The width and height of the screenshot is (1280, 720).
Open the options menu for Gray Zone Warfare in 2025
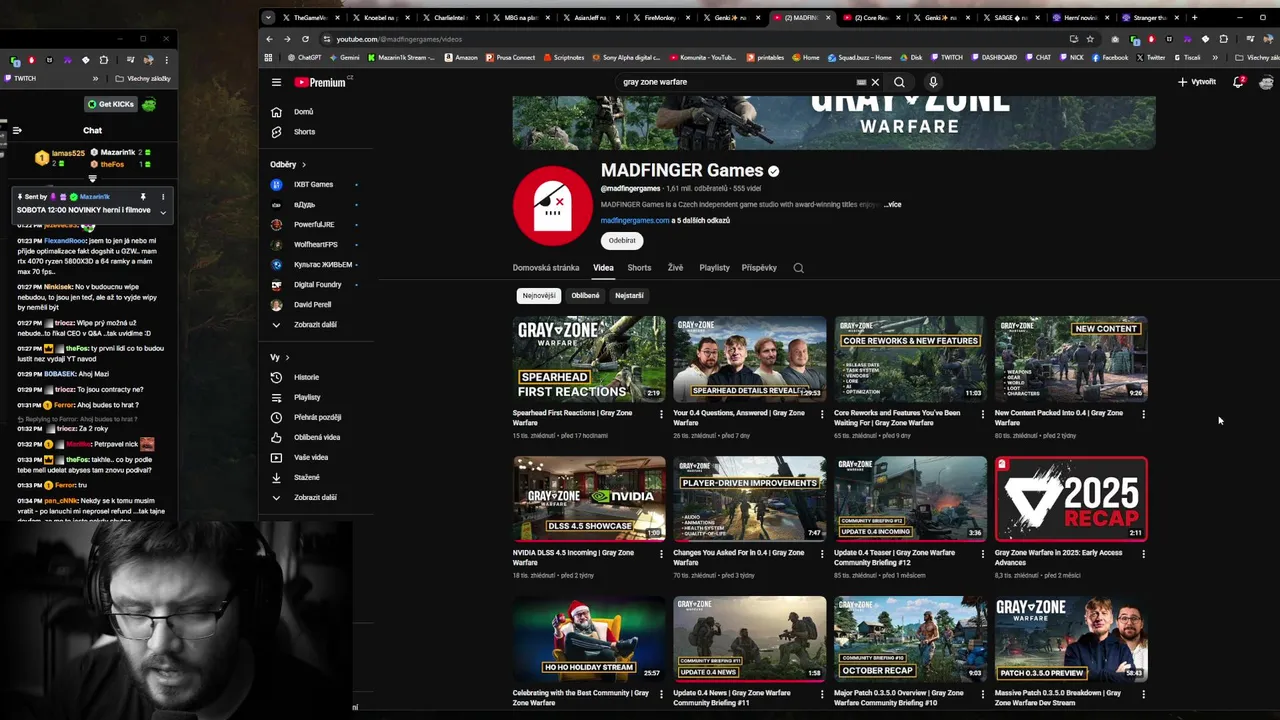coord(1143,554)
